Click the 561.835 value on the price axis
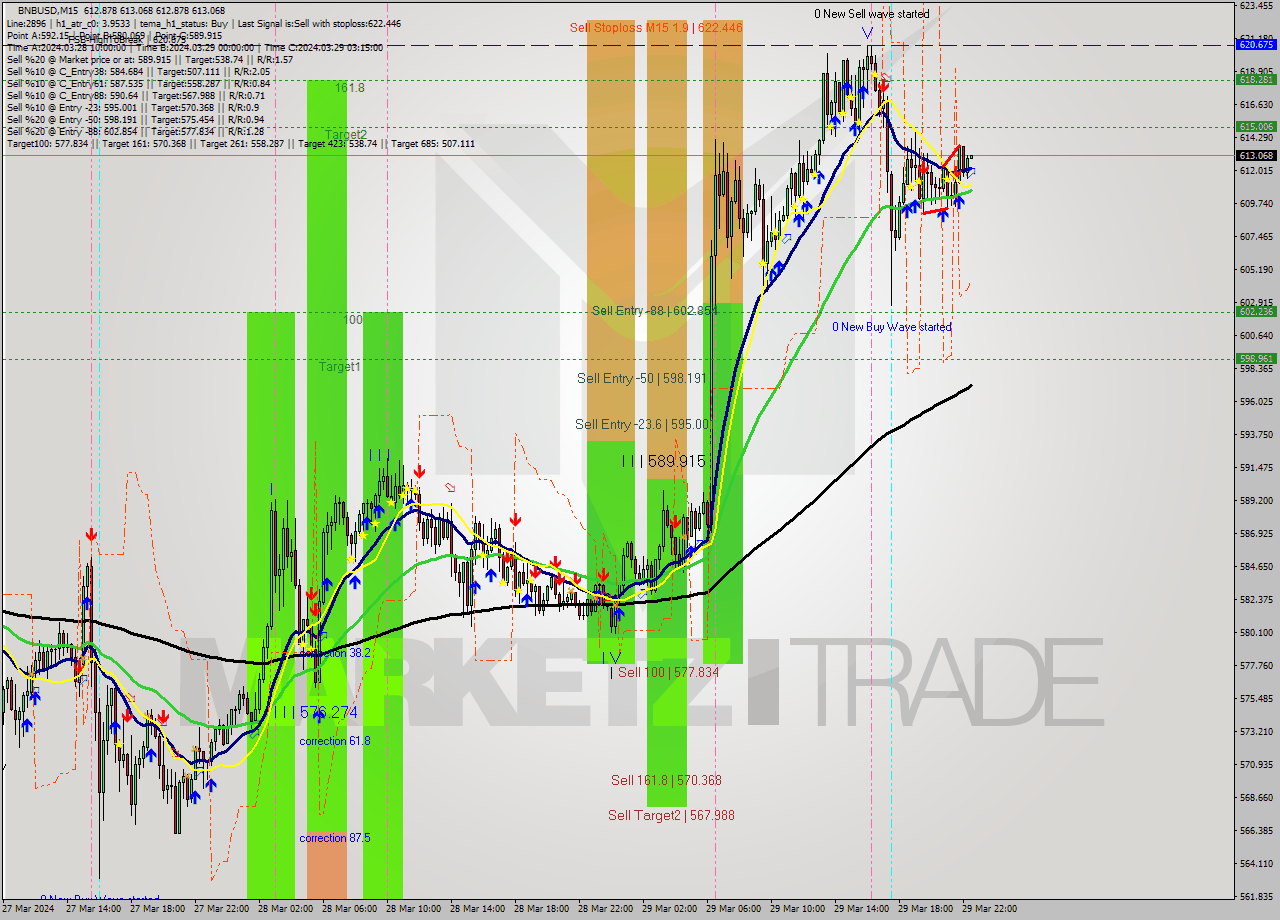Image resolution: width=1280 pixels, height=920 pixels. 1256,896
